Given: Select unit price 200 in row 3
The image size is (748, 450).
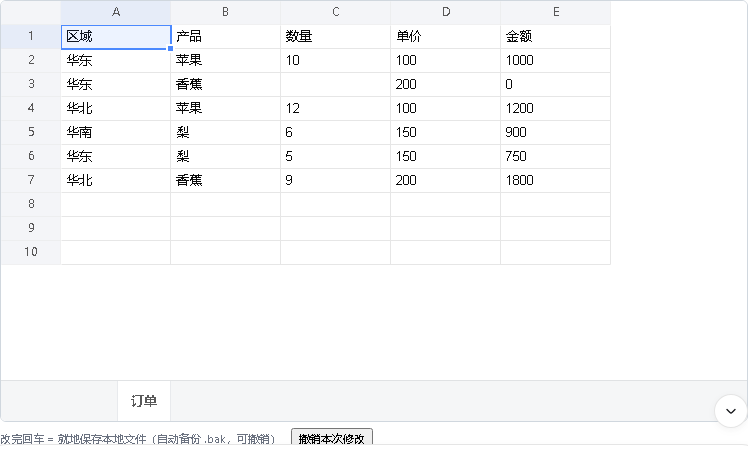Looking at the screenshot, I should 446,84.
